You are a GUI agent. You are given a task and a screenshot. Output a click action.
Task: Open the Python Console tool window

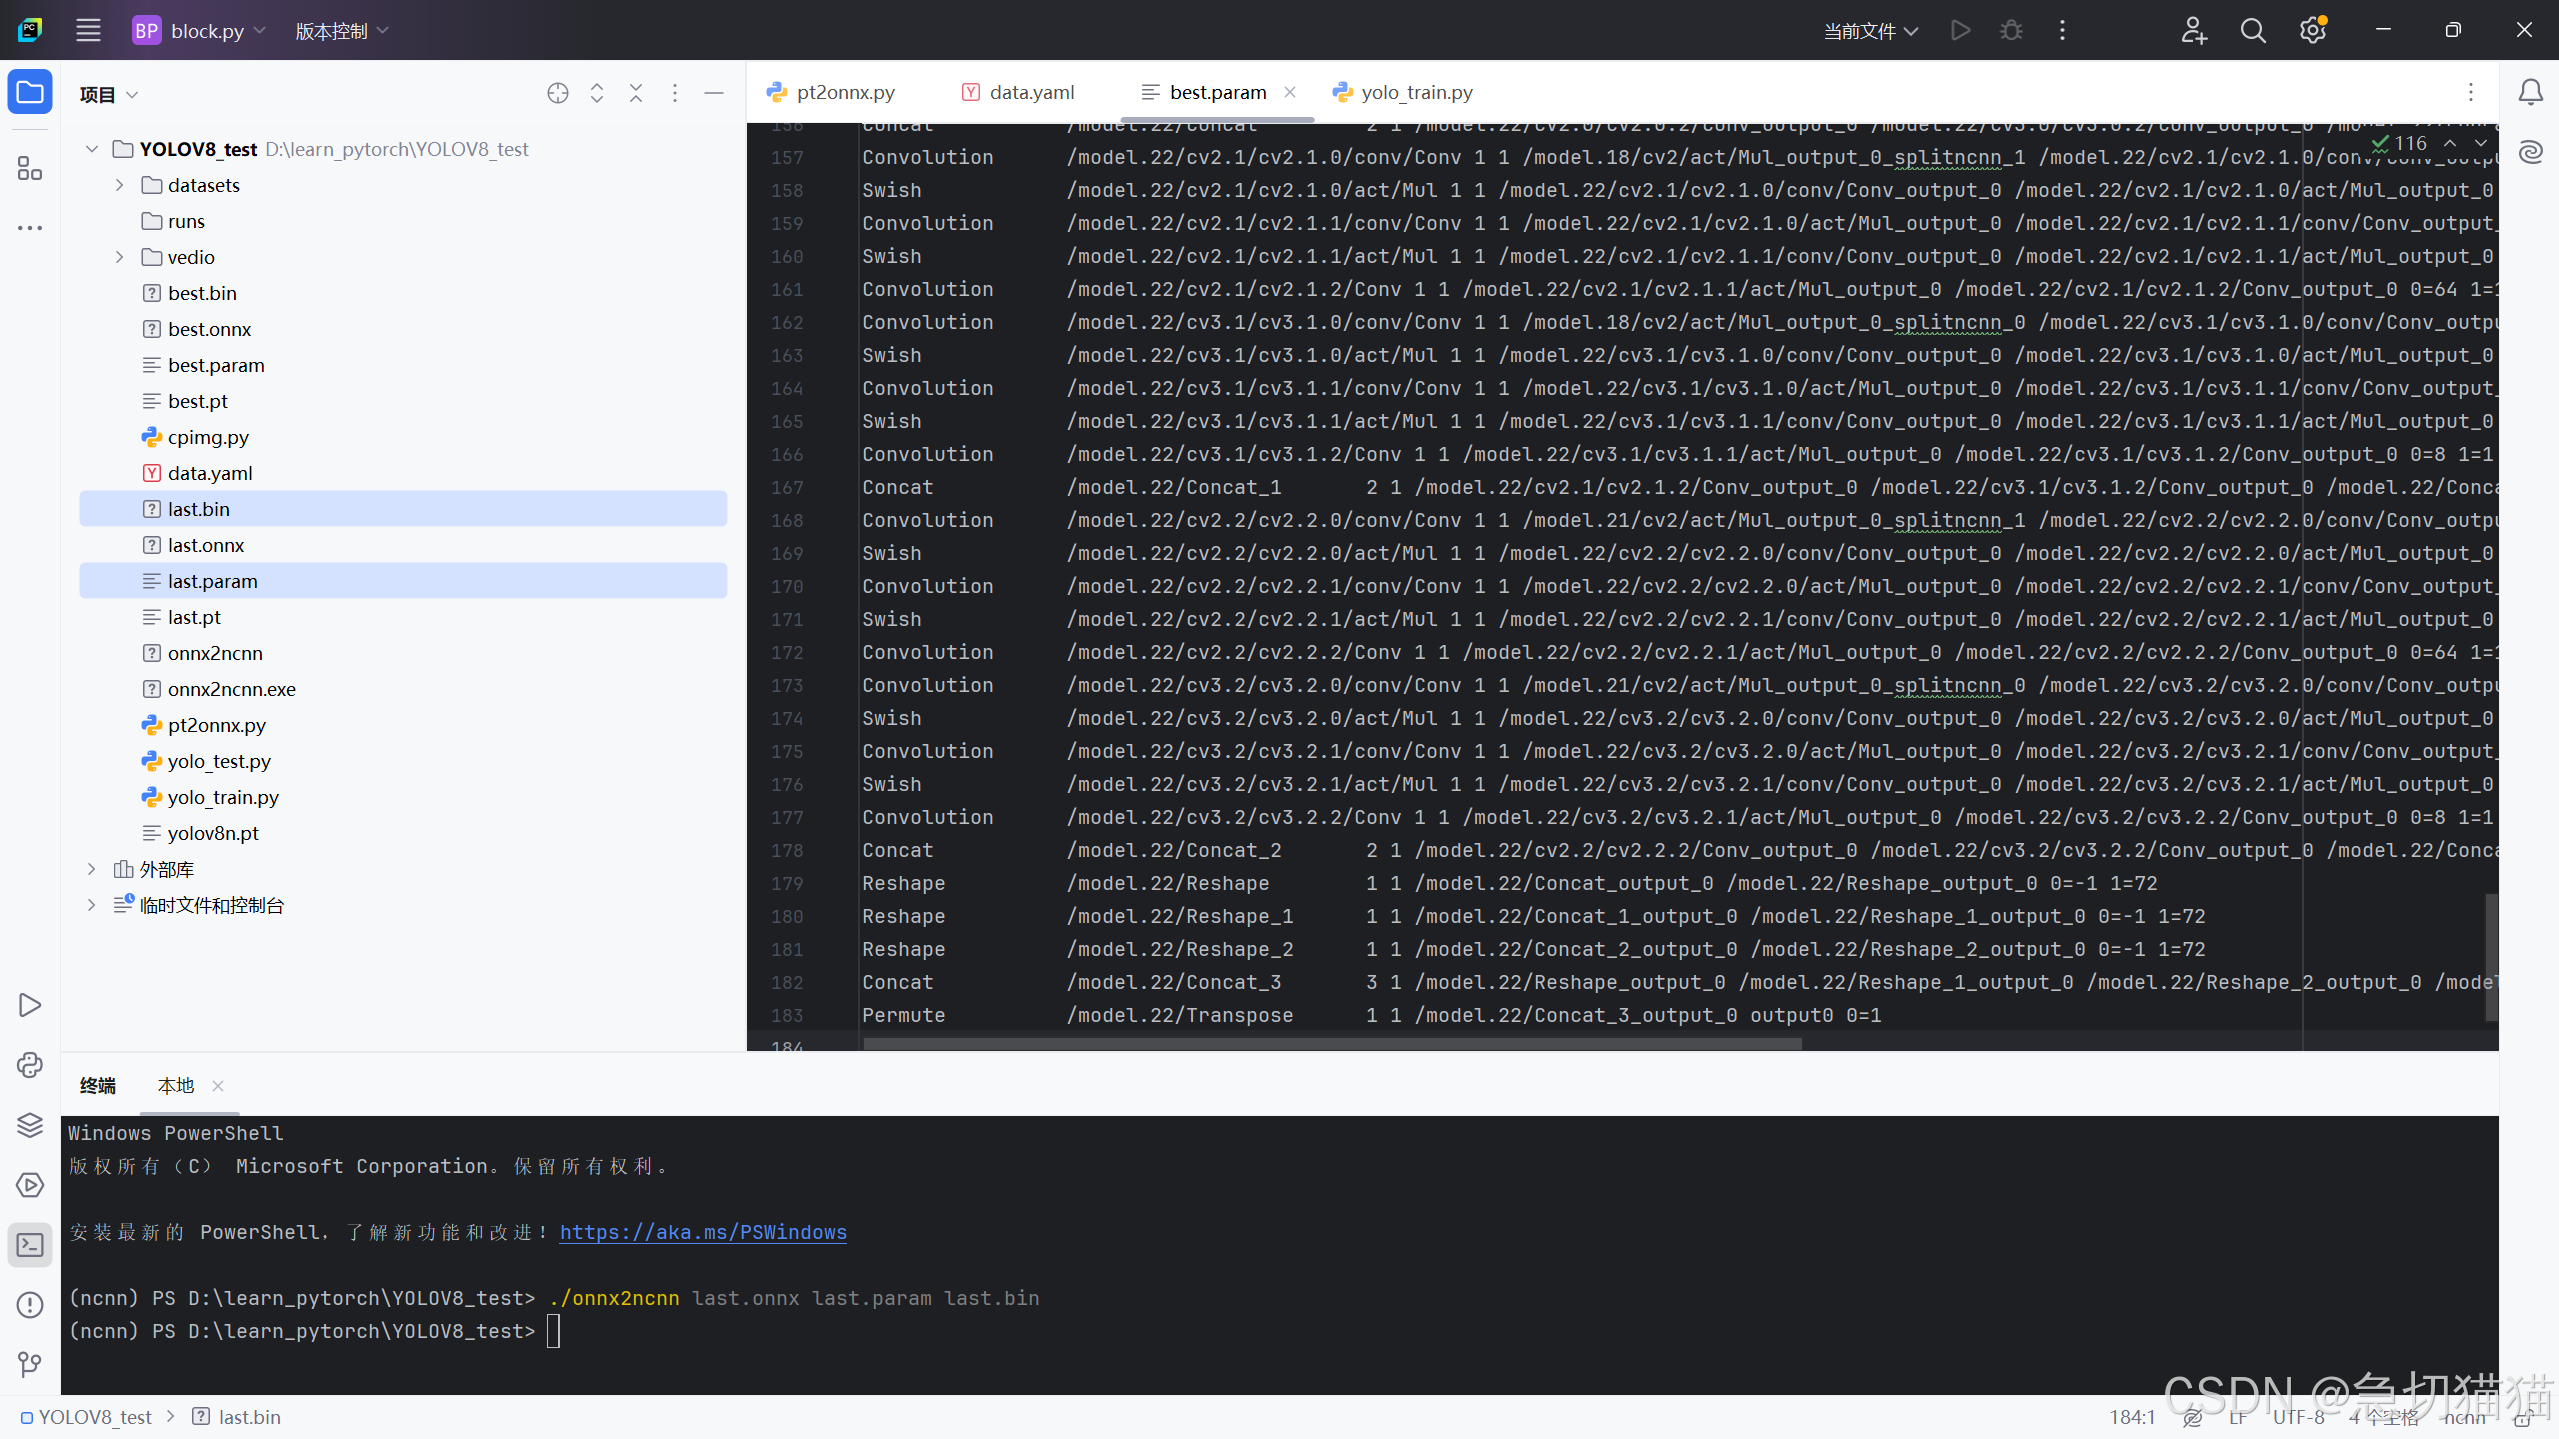pyautogui.click(x=30, y=1065)
